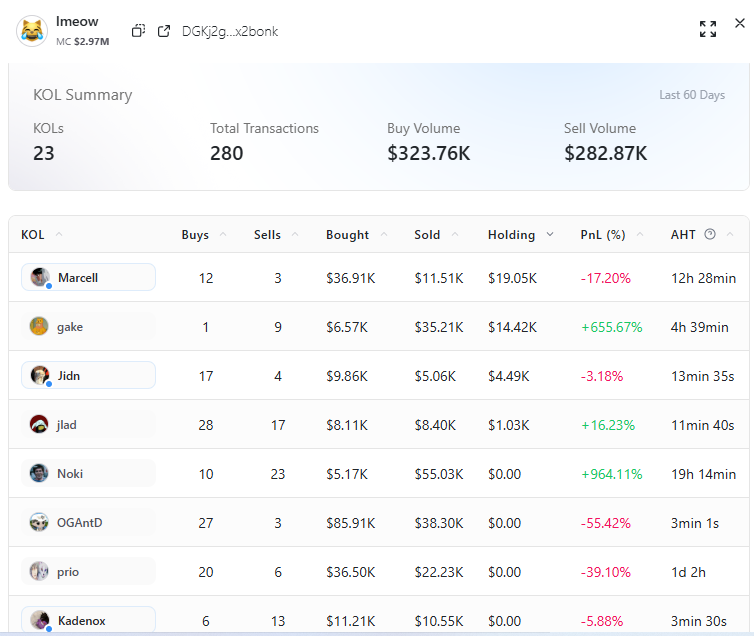This screenshot has width=754, height=636.
Task: Click gake's avatar image
Action: 39,326
